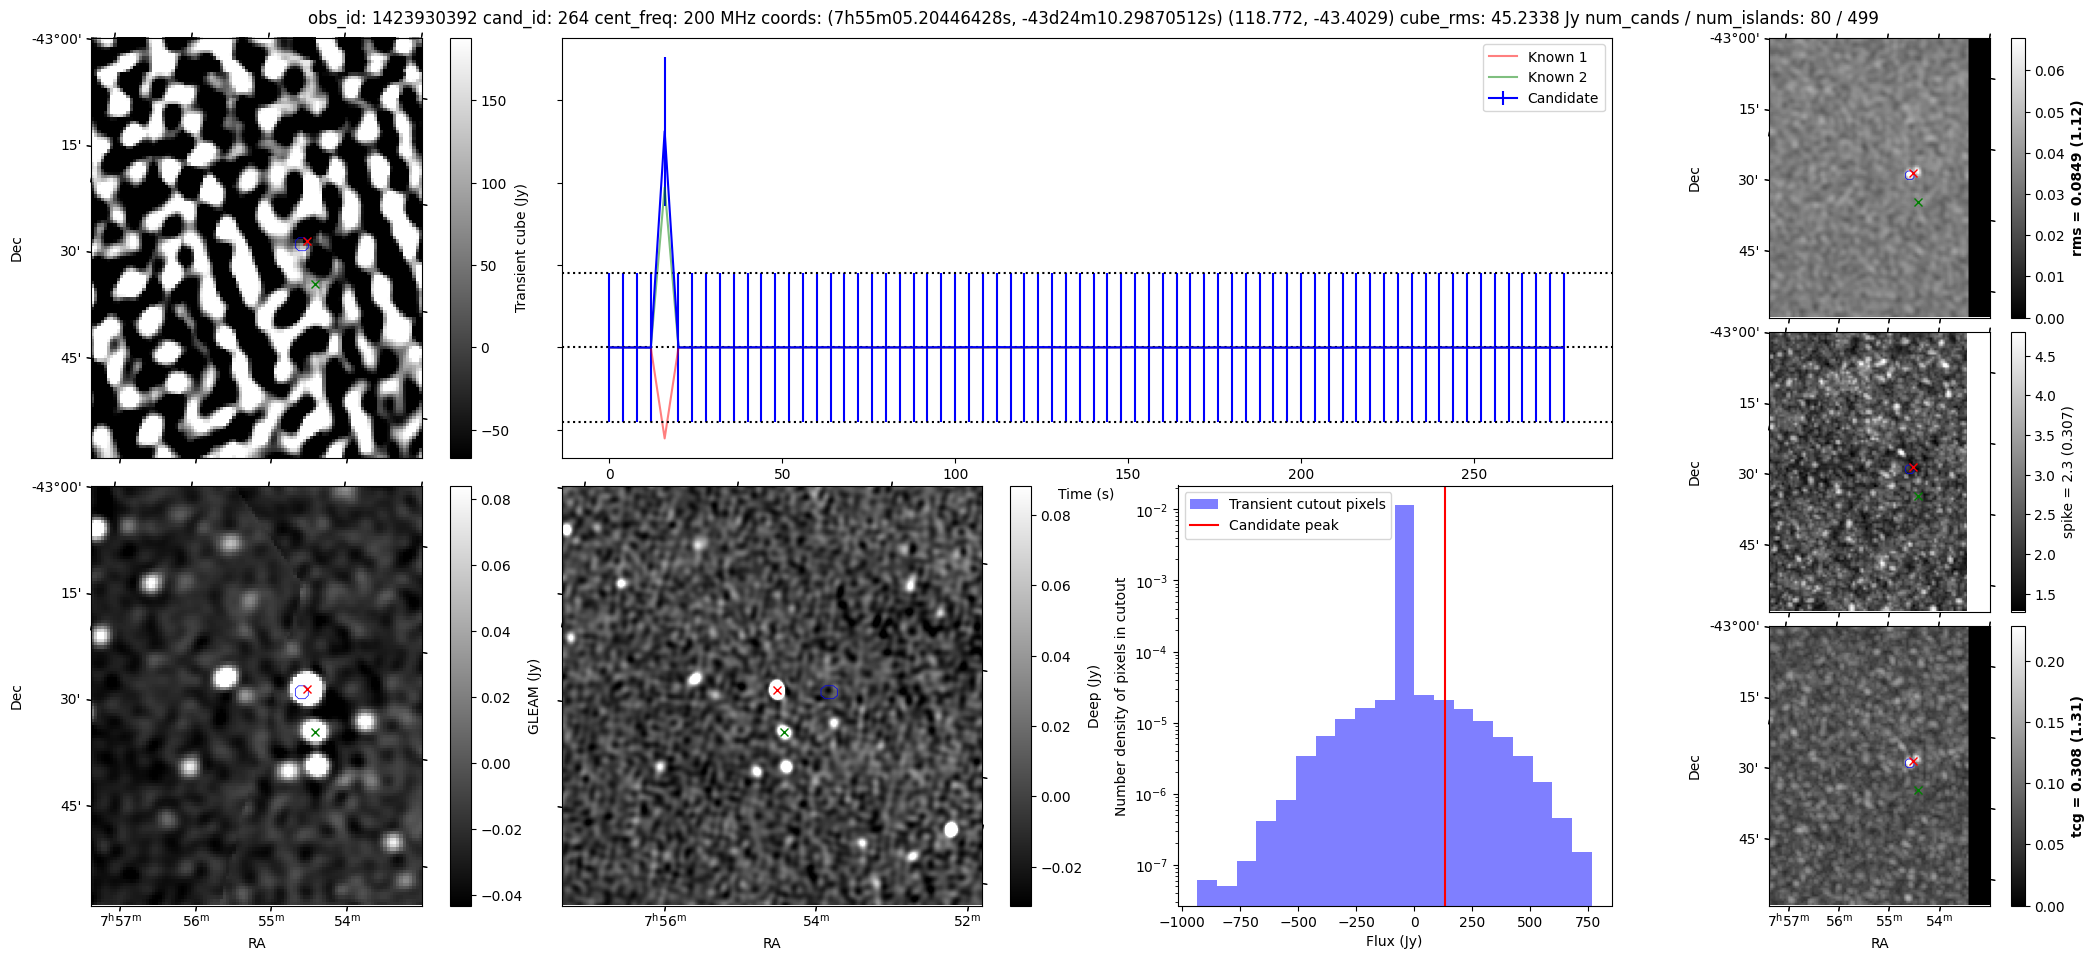Screen dimensions: 2094x960
Task: Click 'Transient cutout pixels' legend entry
Action: (1306, 504)
